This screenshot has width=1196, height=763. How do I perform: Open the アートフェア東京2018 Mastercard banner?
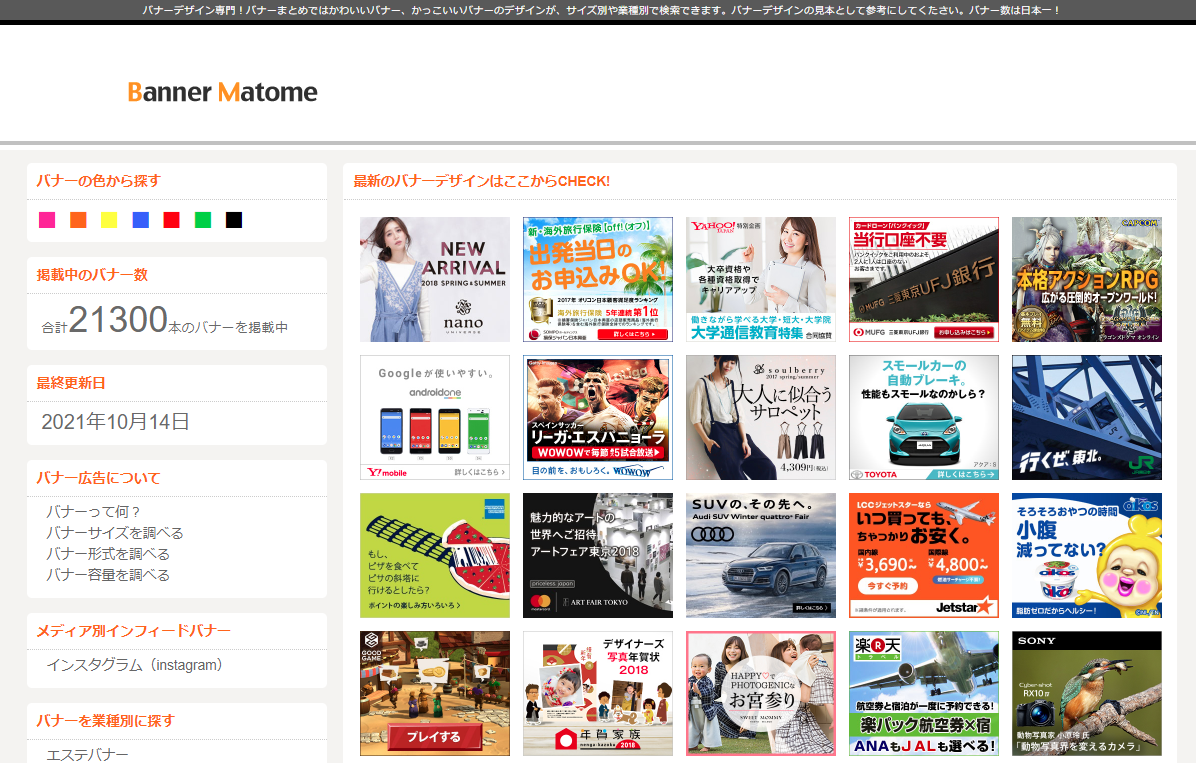[x=598, y=555]
